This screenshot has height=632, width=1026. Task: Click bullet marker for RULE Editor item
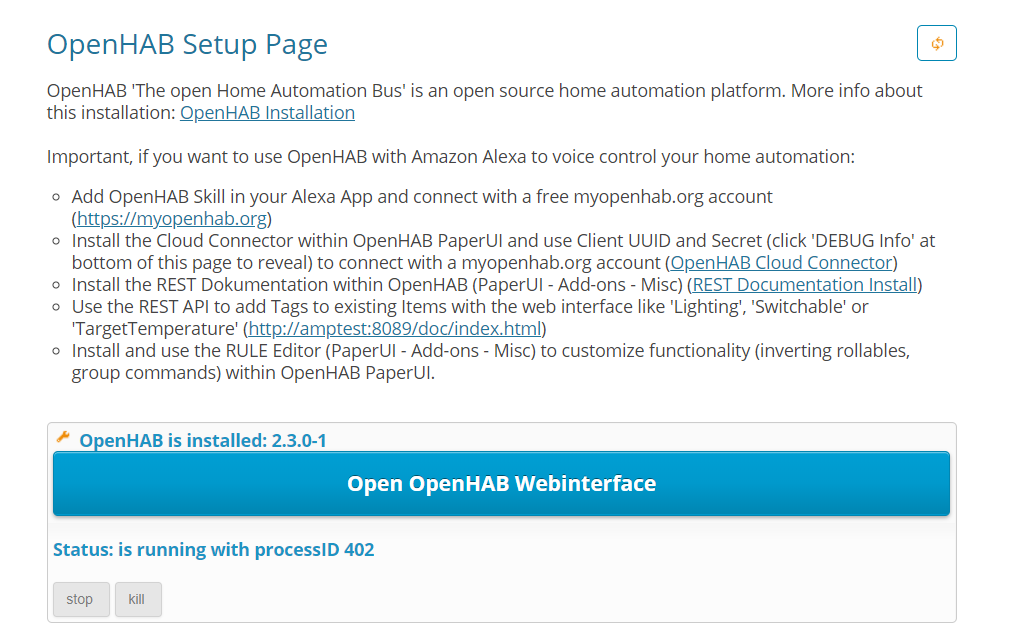56,351
